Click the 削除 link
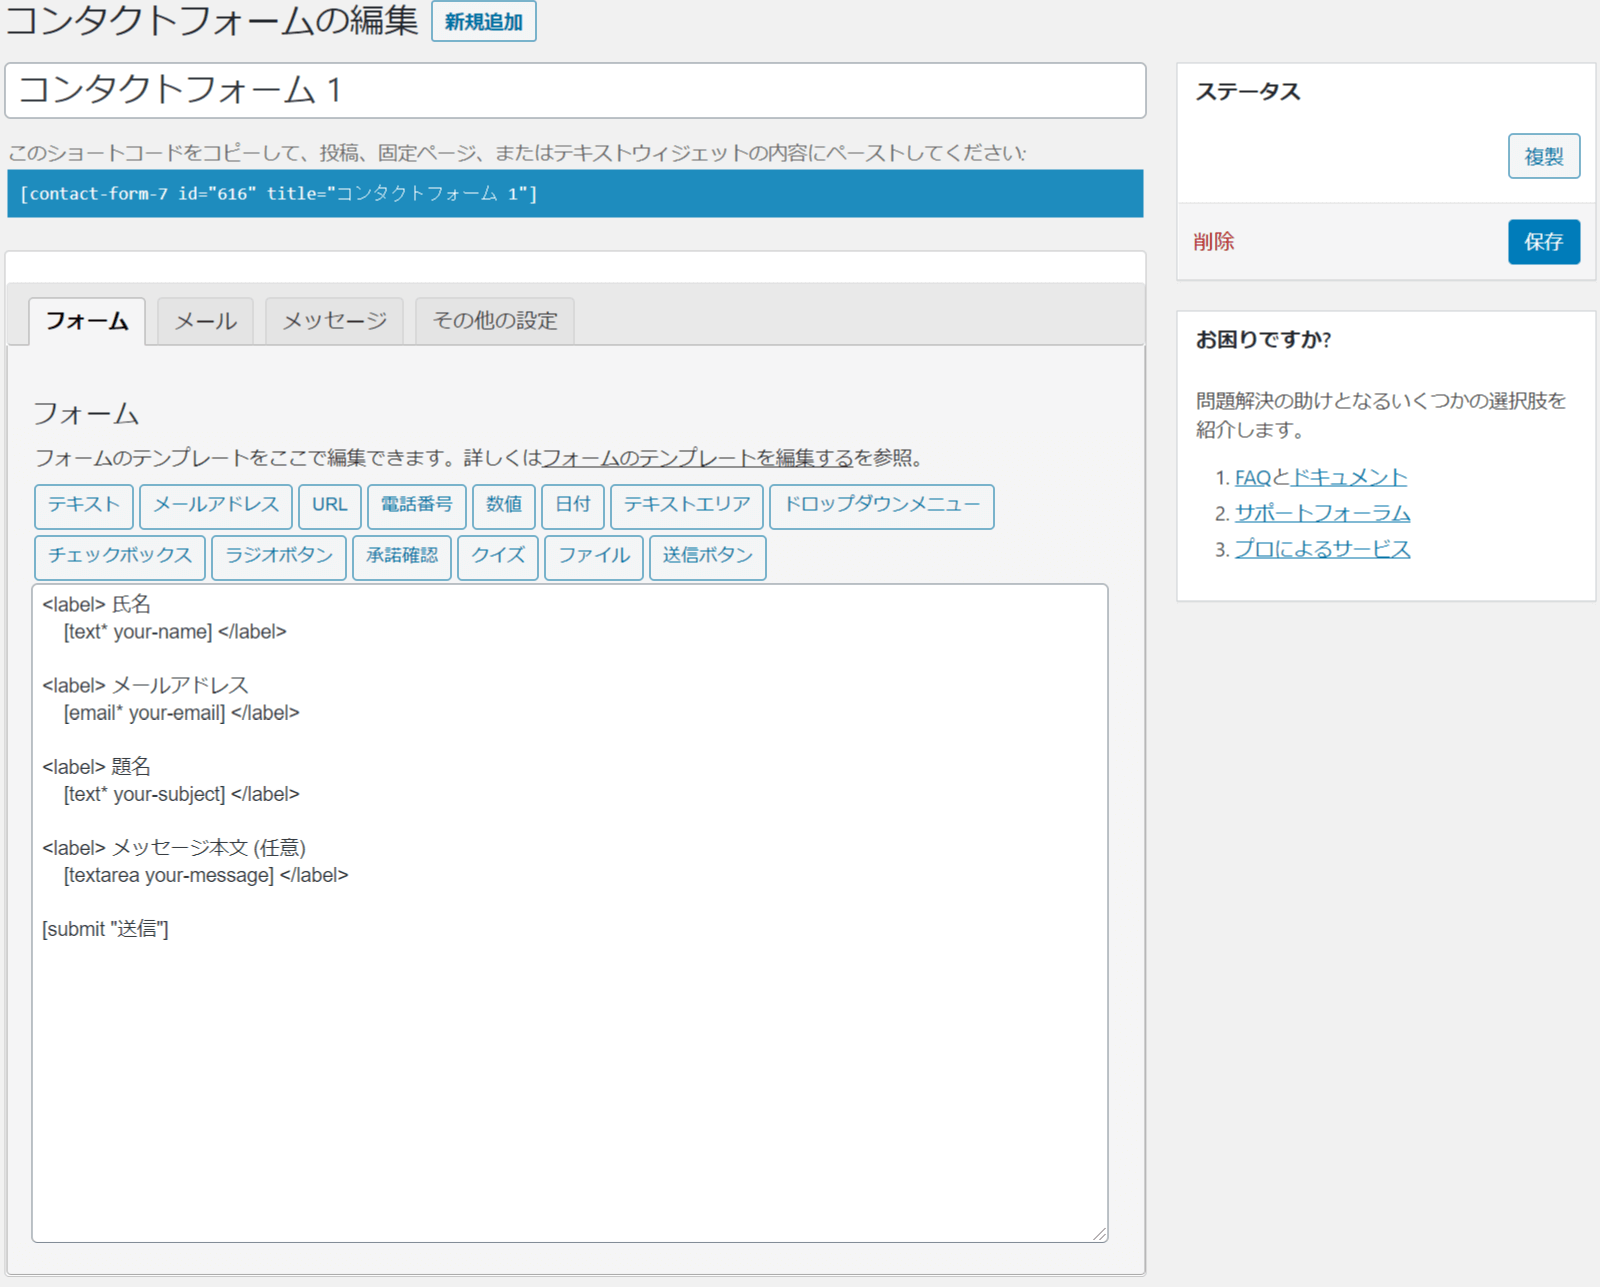 (1214, 242)
